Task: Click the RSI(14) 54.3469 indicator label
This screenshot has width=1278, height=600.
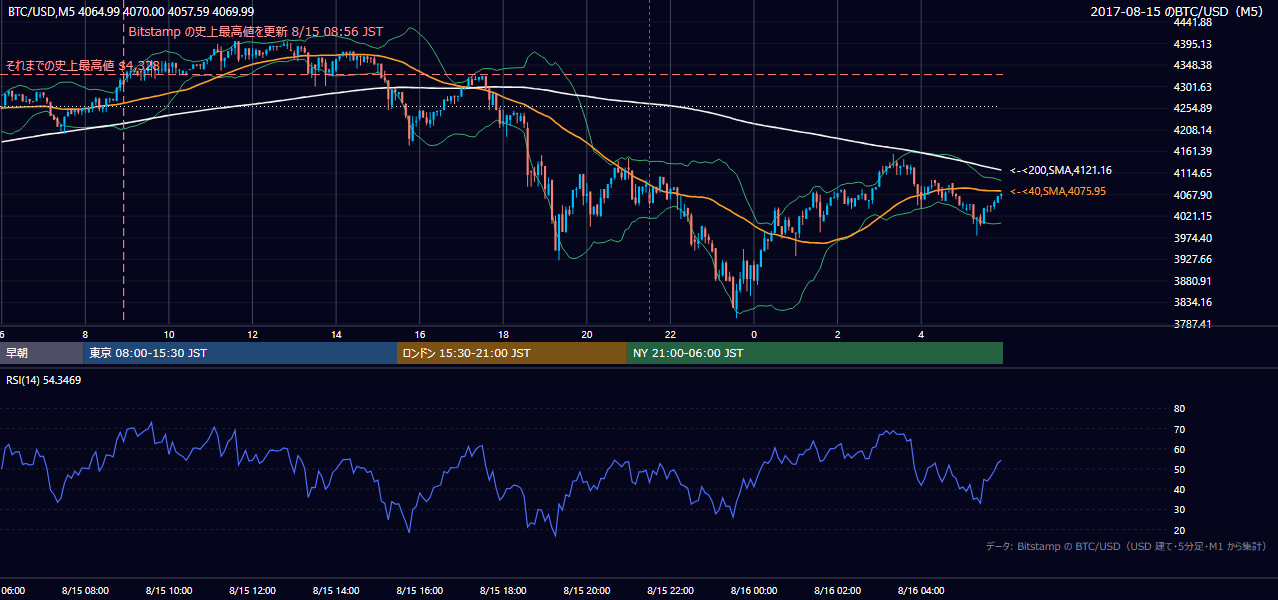Action: click(x=44, y=380)
